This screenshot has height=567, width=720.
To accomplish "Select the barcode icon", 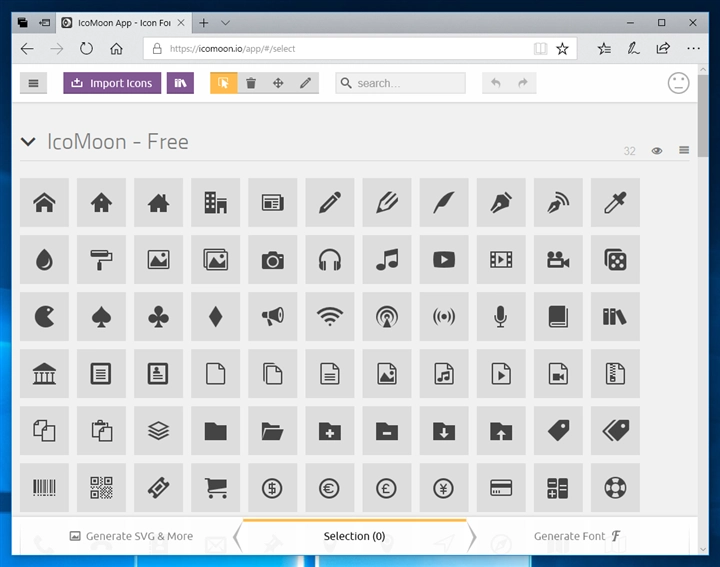I will pos(44,488).
